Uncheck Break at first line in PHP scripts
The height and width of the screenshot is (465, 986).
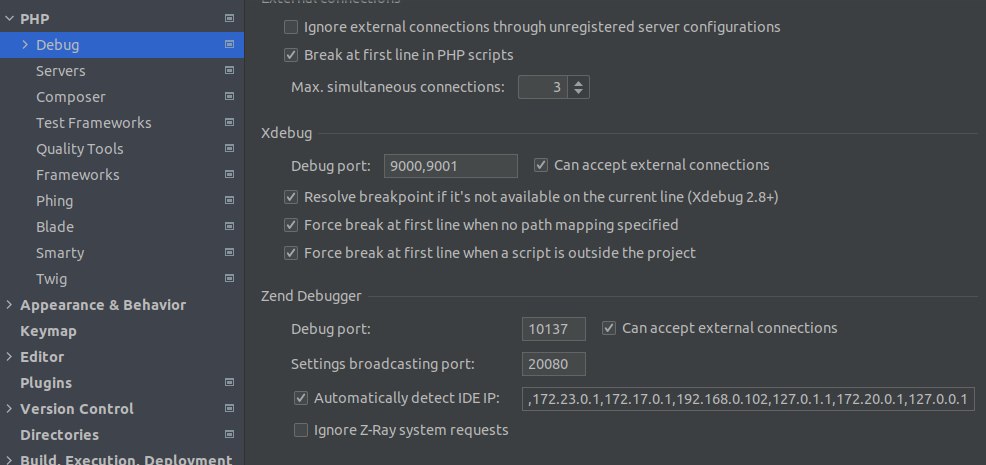click(291, 55)
